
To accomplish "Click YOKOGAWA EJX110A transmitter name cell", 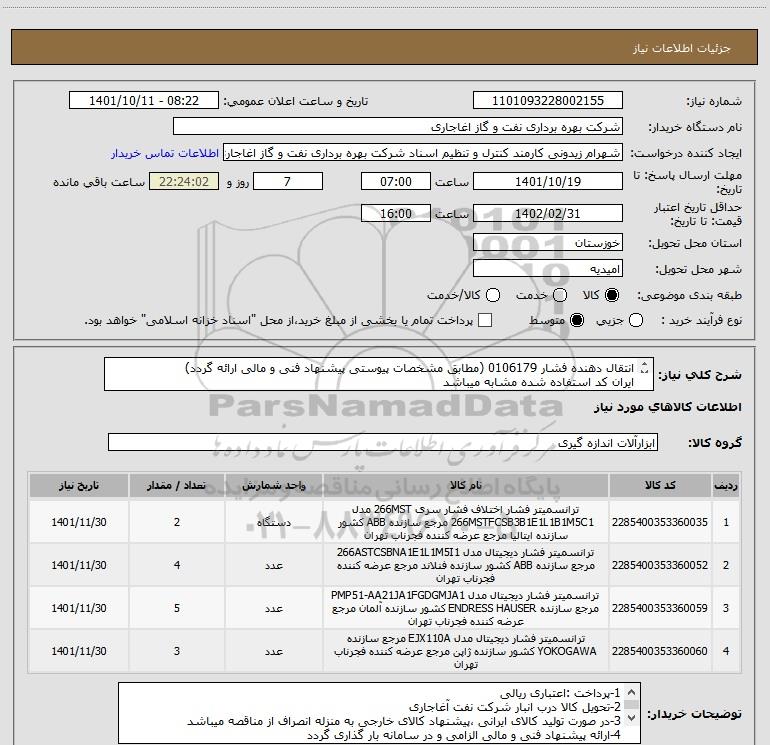I will pos(466,651).
